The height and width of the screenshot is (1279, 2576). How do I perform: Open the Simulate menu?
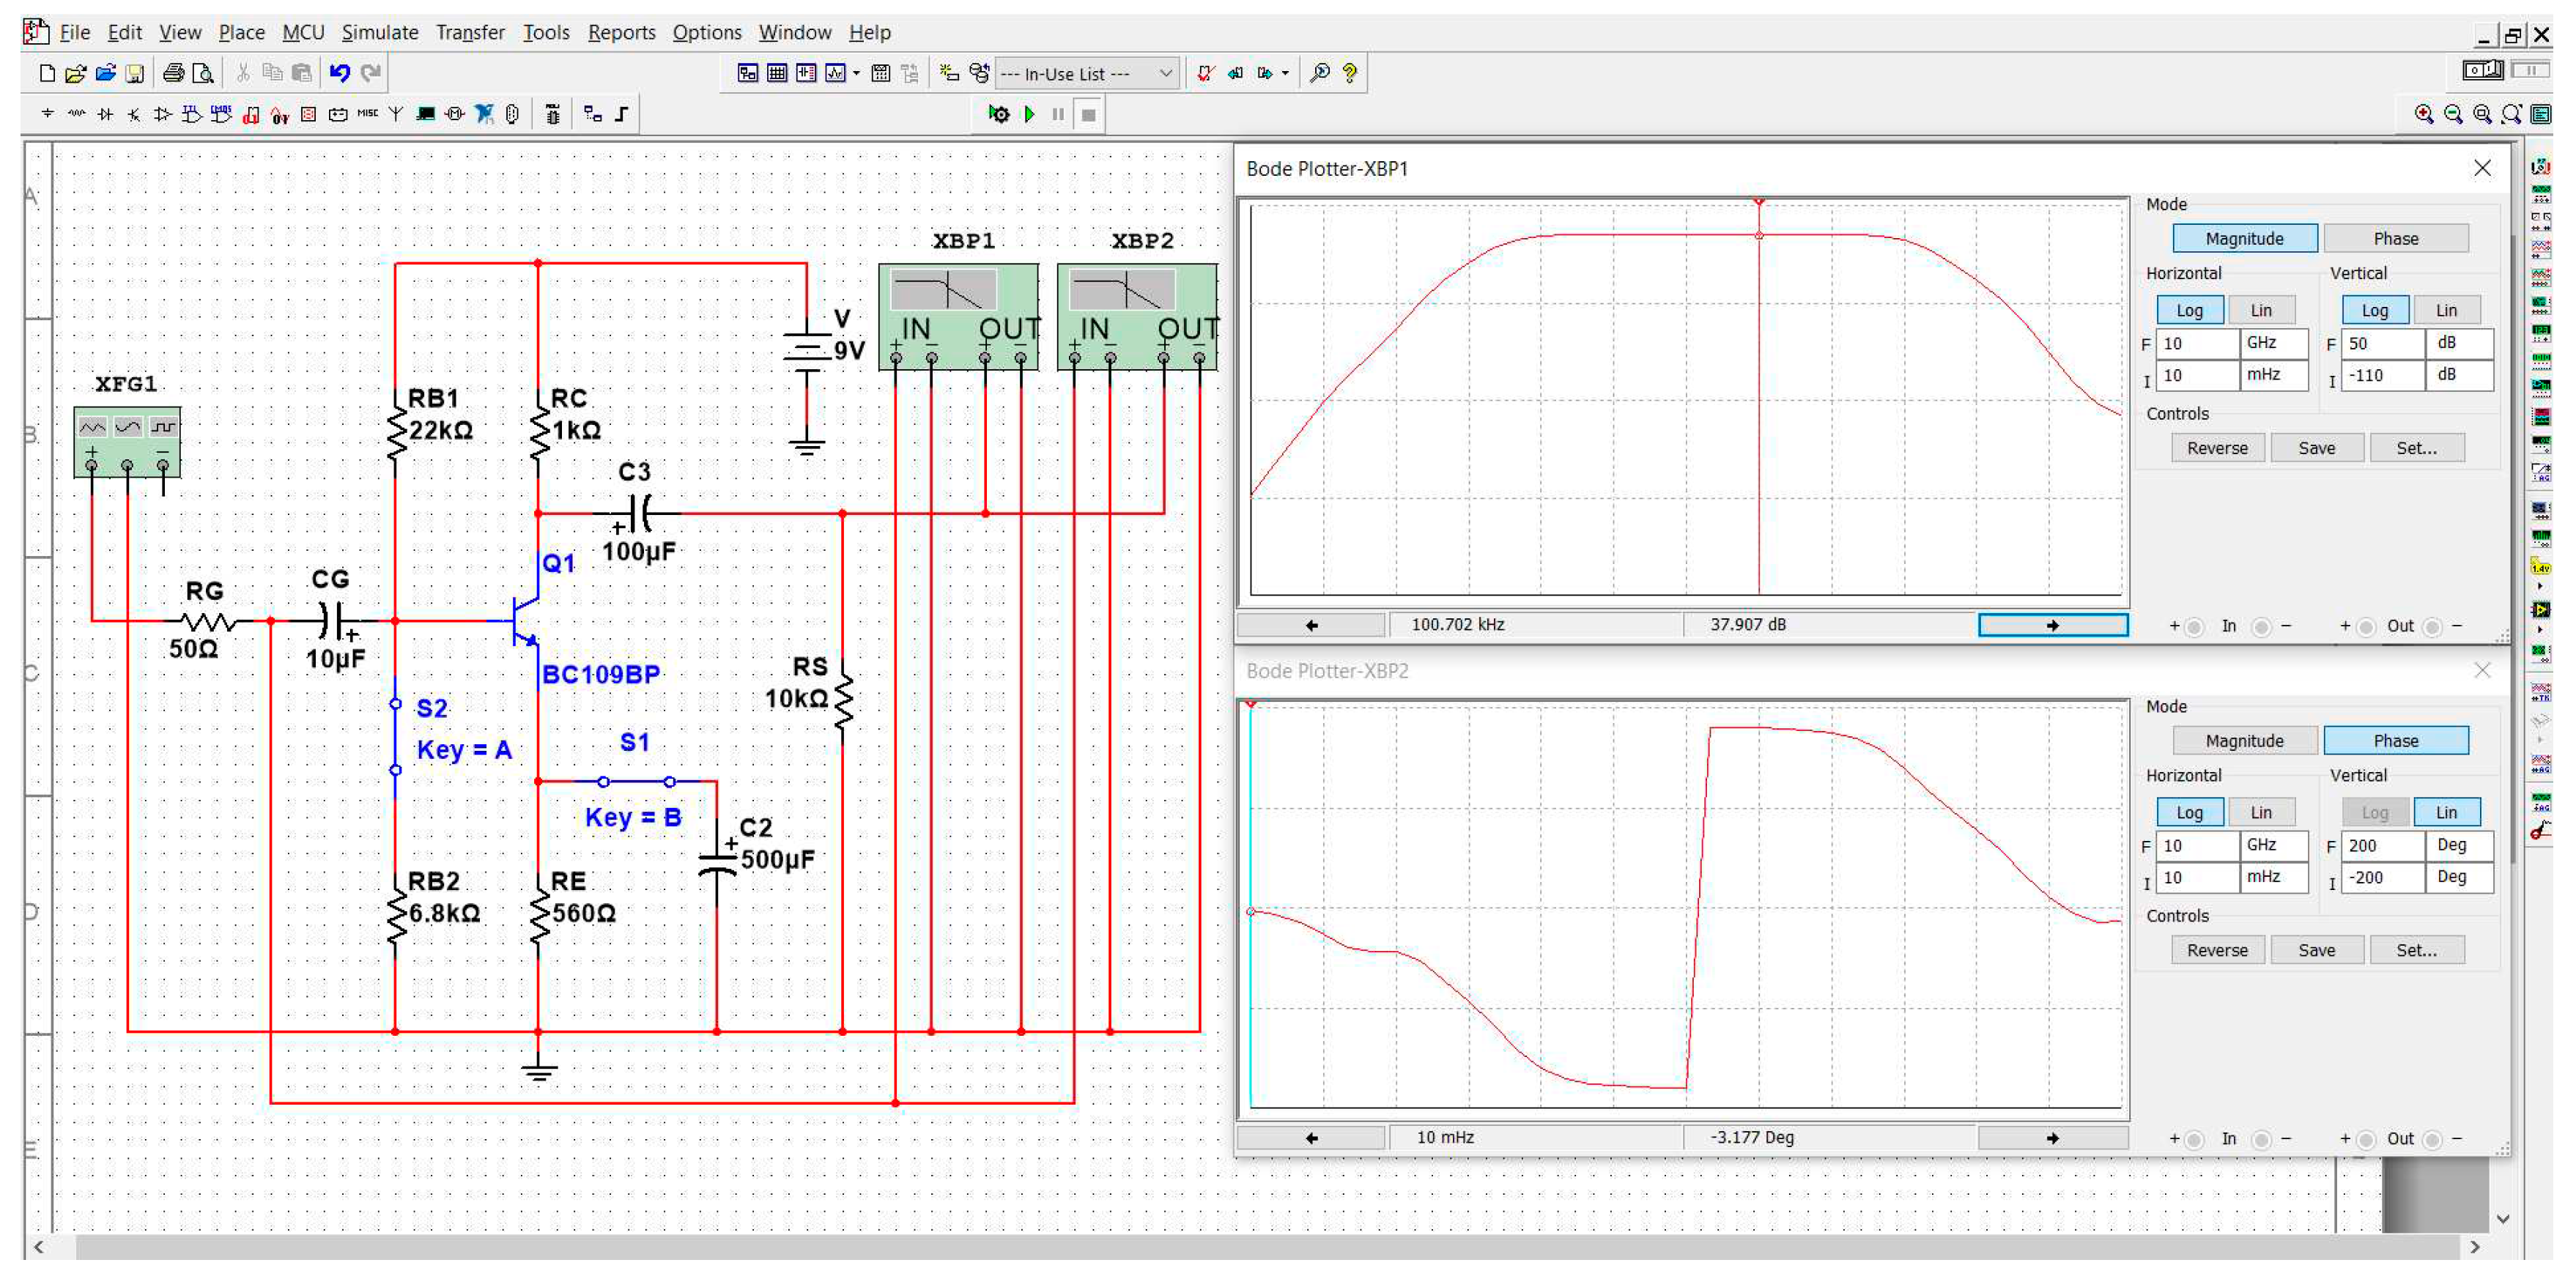380,32
